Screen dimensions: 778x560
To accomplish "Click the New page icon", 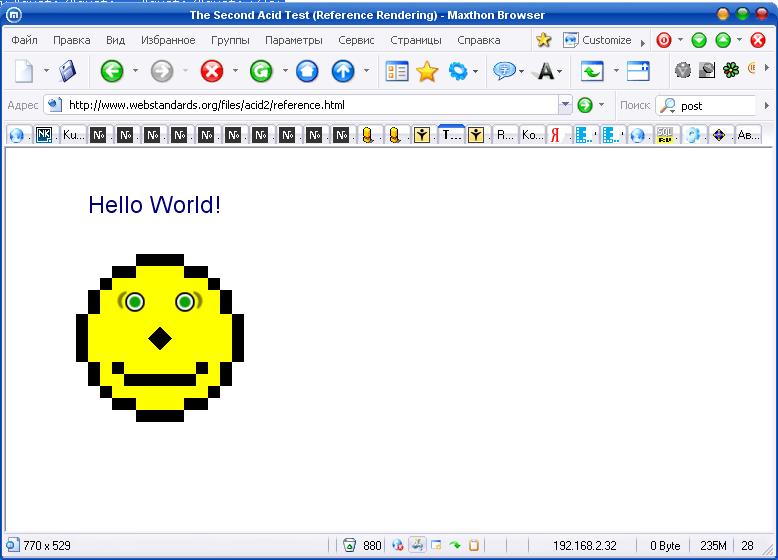I will click(x=24, y=71).
